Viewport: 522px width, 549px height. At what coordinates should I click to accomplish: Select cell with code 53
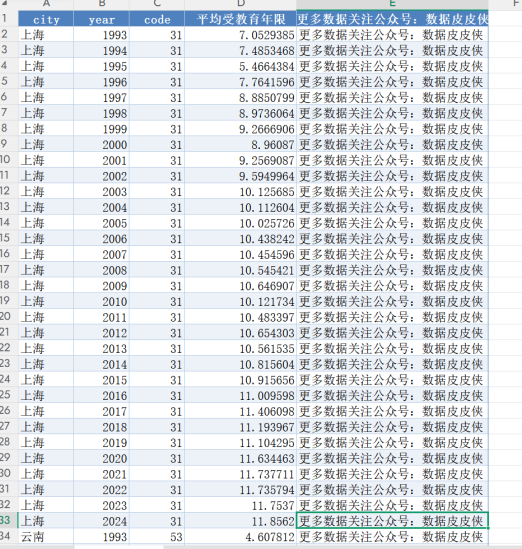coord(157,536)
